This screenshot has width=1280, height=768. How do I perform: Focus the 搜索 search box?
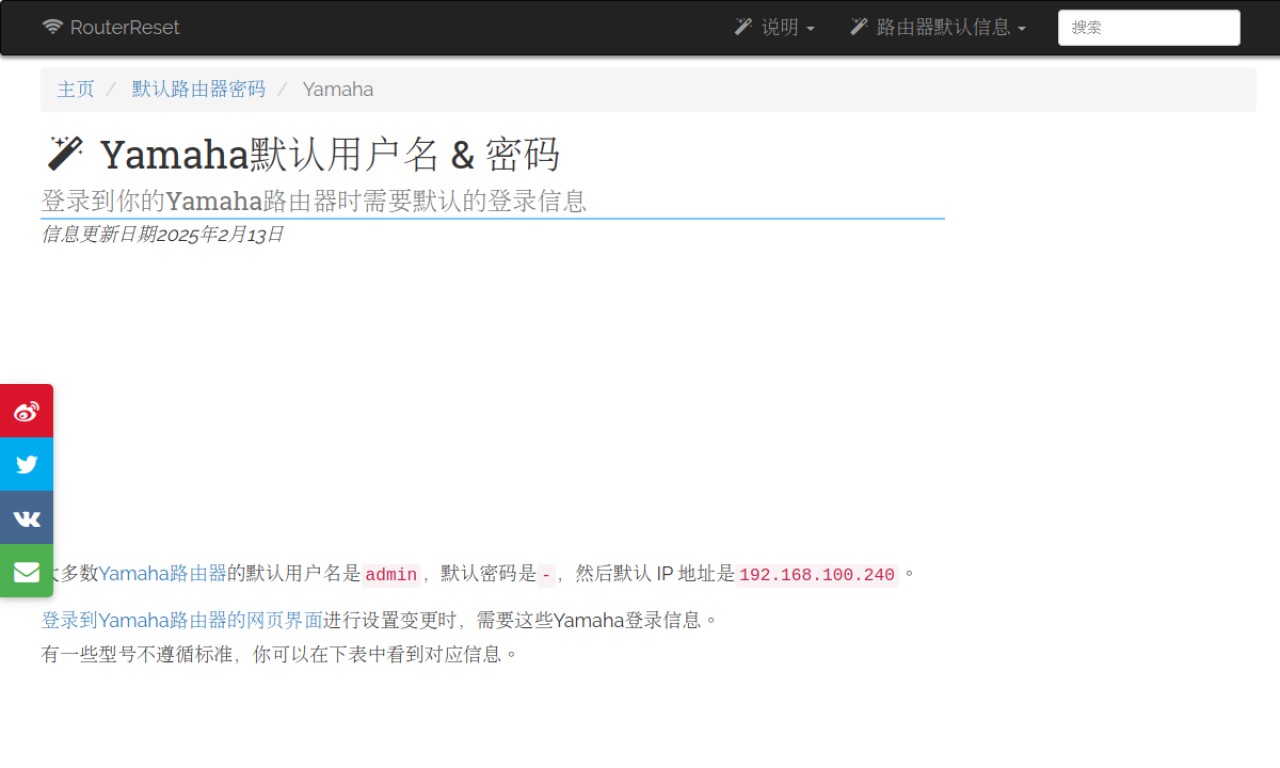click(1149, 28)
